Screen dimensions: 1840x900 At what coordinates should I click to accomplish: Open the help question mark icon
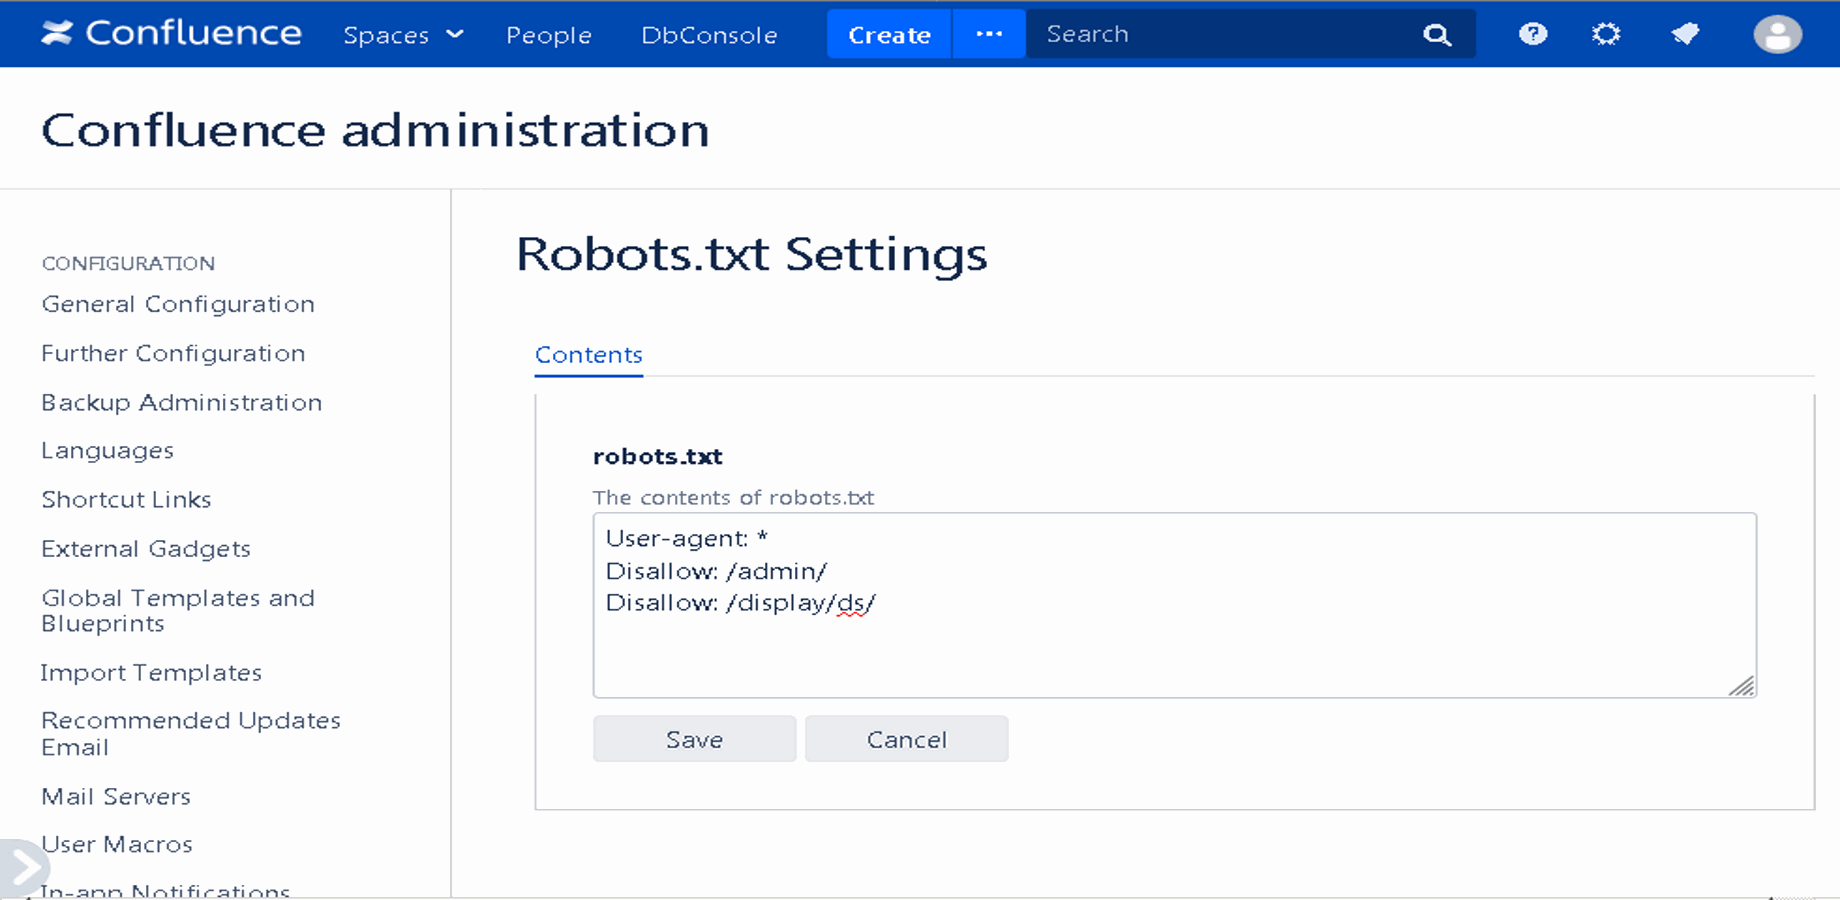[1533, 34]
